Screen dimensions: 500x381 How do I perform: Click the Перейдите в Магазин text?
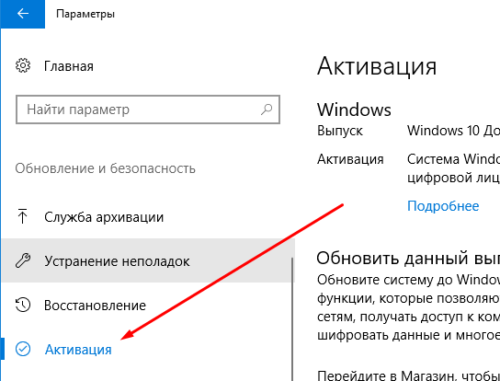(408, 375)
